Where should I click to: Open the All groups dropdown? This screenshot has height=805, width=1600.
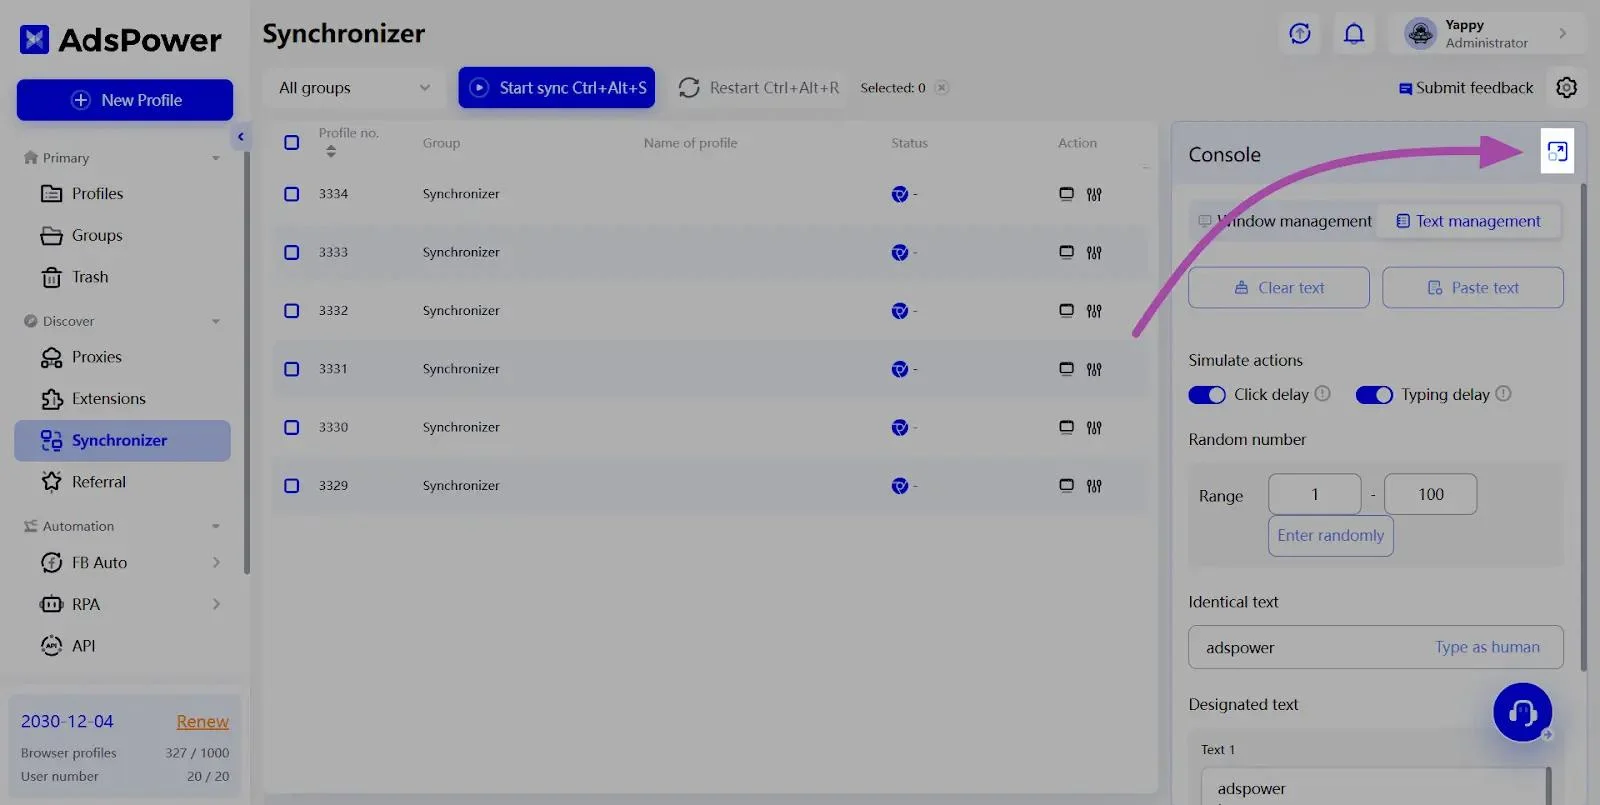(x=354, y=88)
